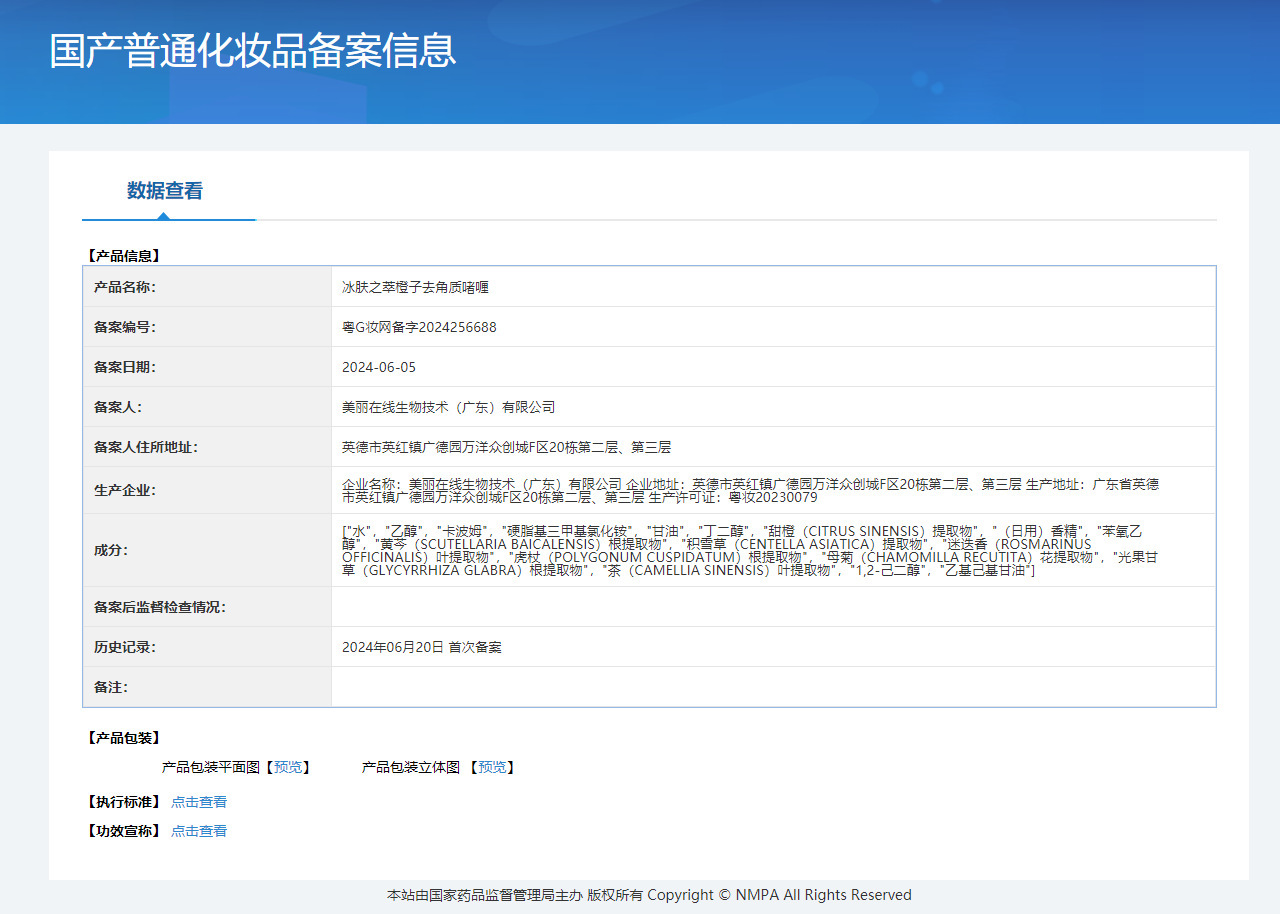Click the 生产企业 details text
The height and width of the screenshot is (914, 1280).
[750, 490]
